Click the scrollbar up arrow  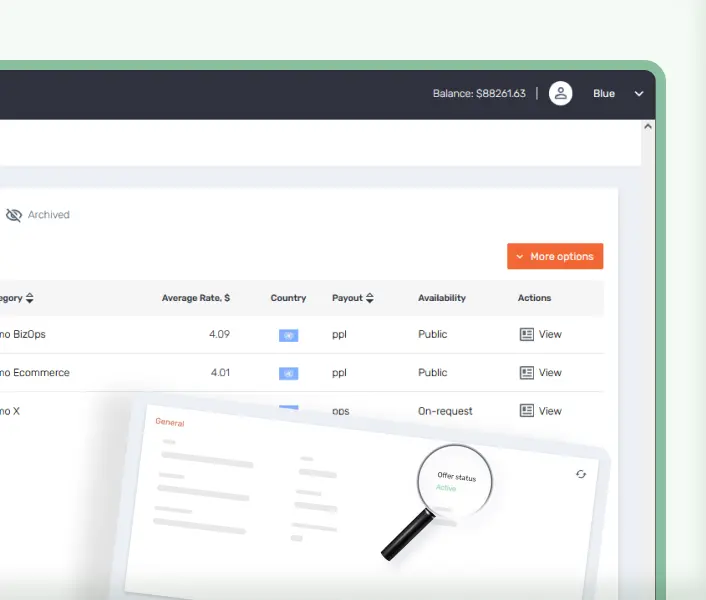648,127
